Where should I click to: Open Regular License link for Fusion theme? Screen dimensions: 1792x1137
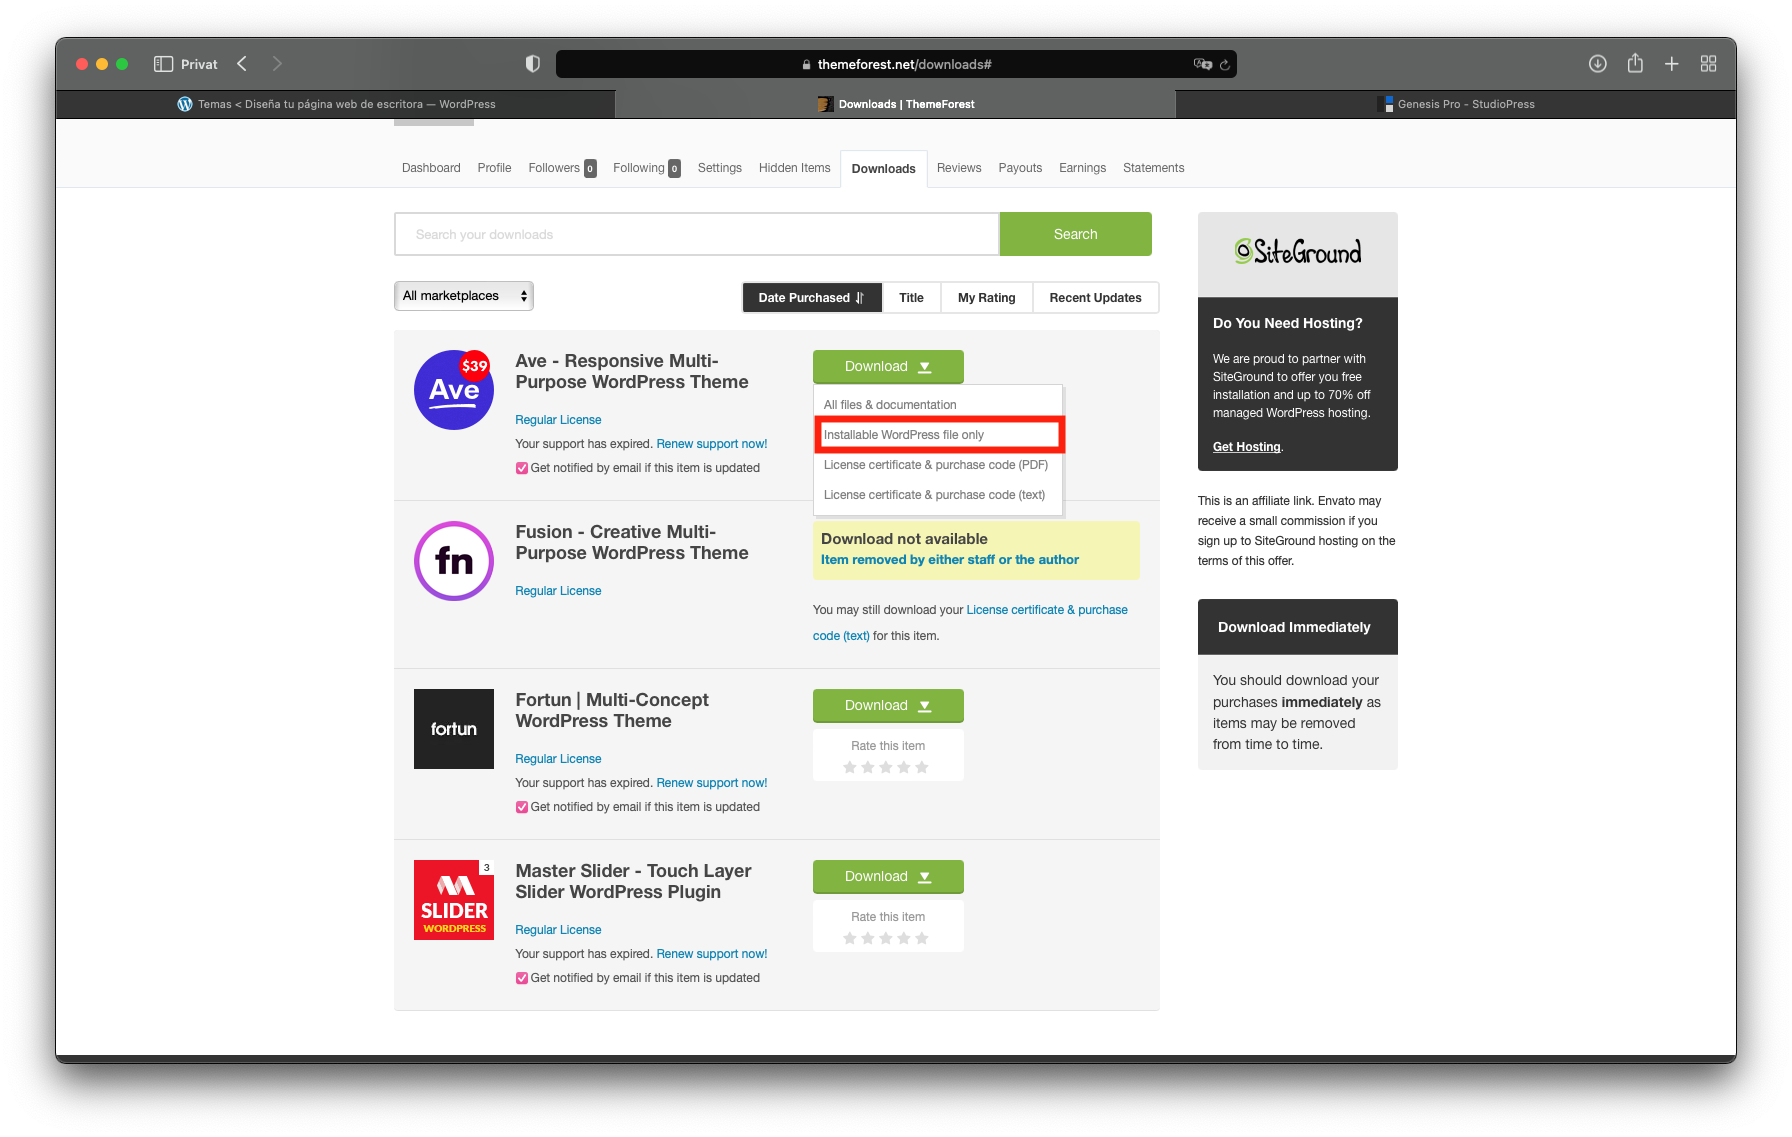click(x=558, y=591)
